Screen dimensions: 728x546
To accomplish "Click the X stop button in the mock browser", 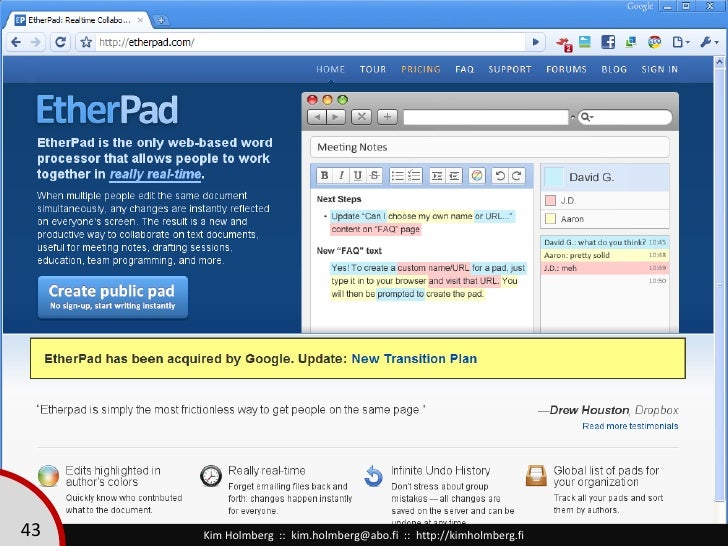I will tap(361, 117).
